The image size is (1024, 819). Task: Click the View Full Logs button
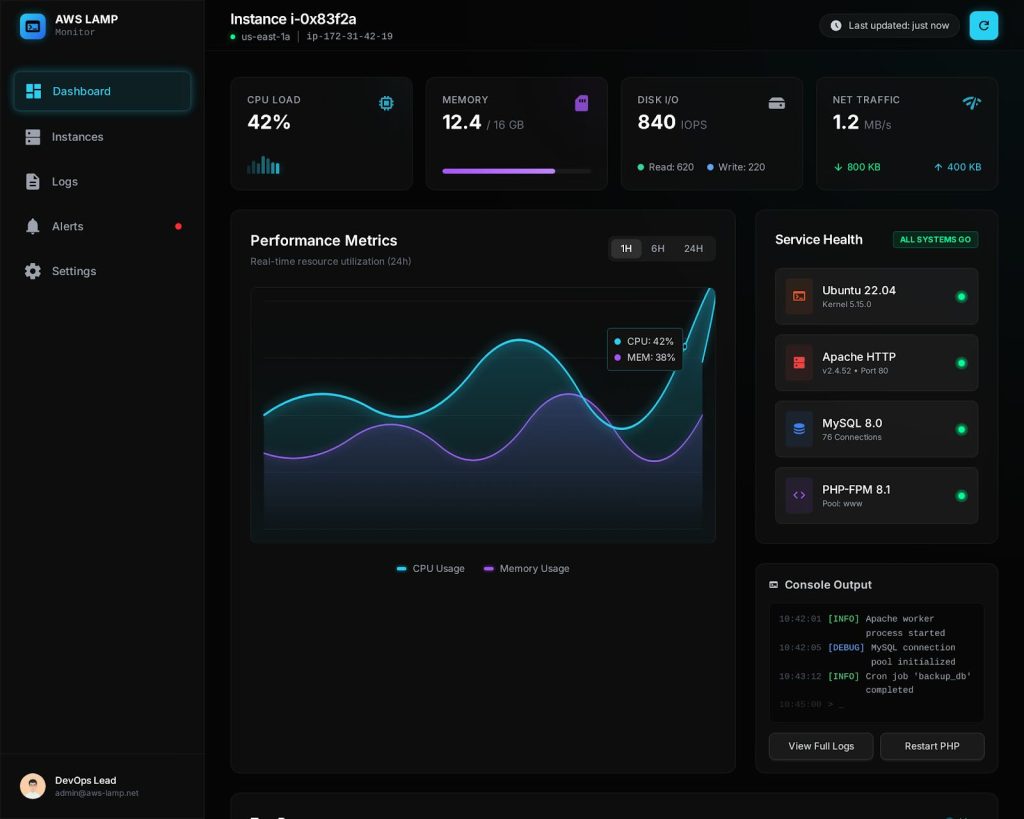click(x=820, y=747)
